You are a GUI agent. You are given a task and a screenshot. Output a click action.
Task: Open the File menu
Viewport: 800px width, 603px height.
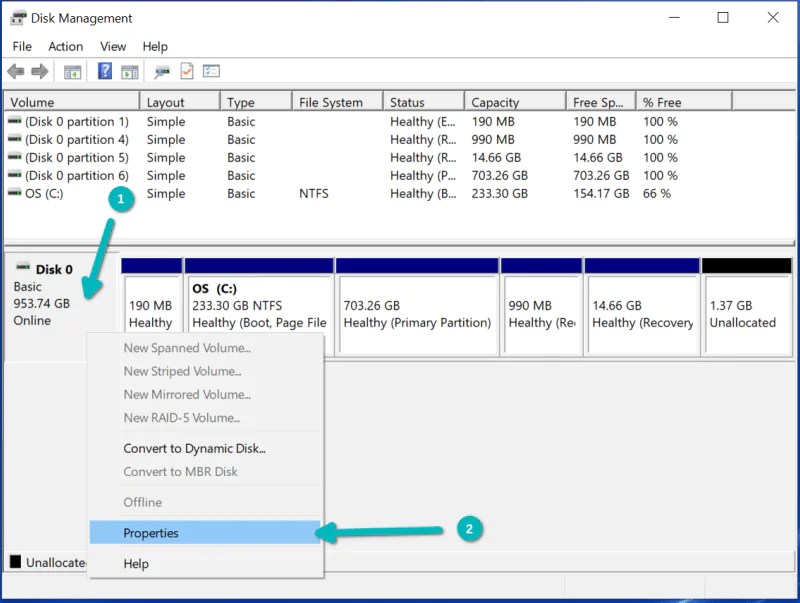pos(21,46)
